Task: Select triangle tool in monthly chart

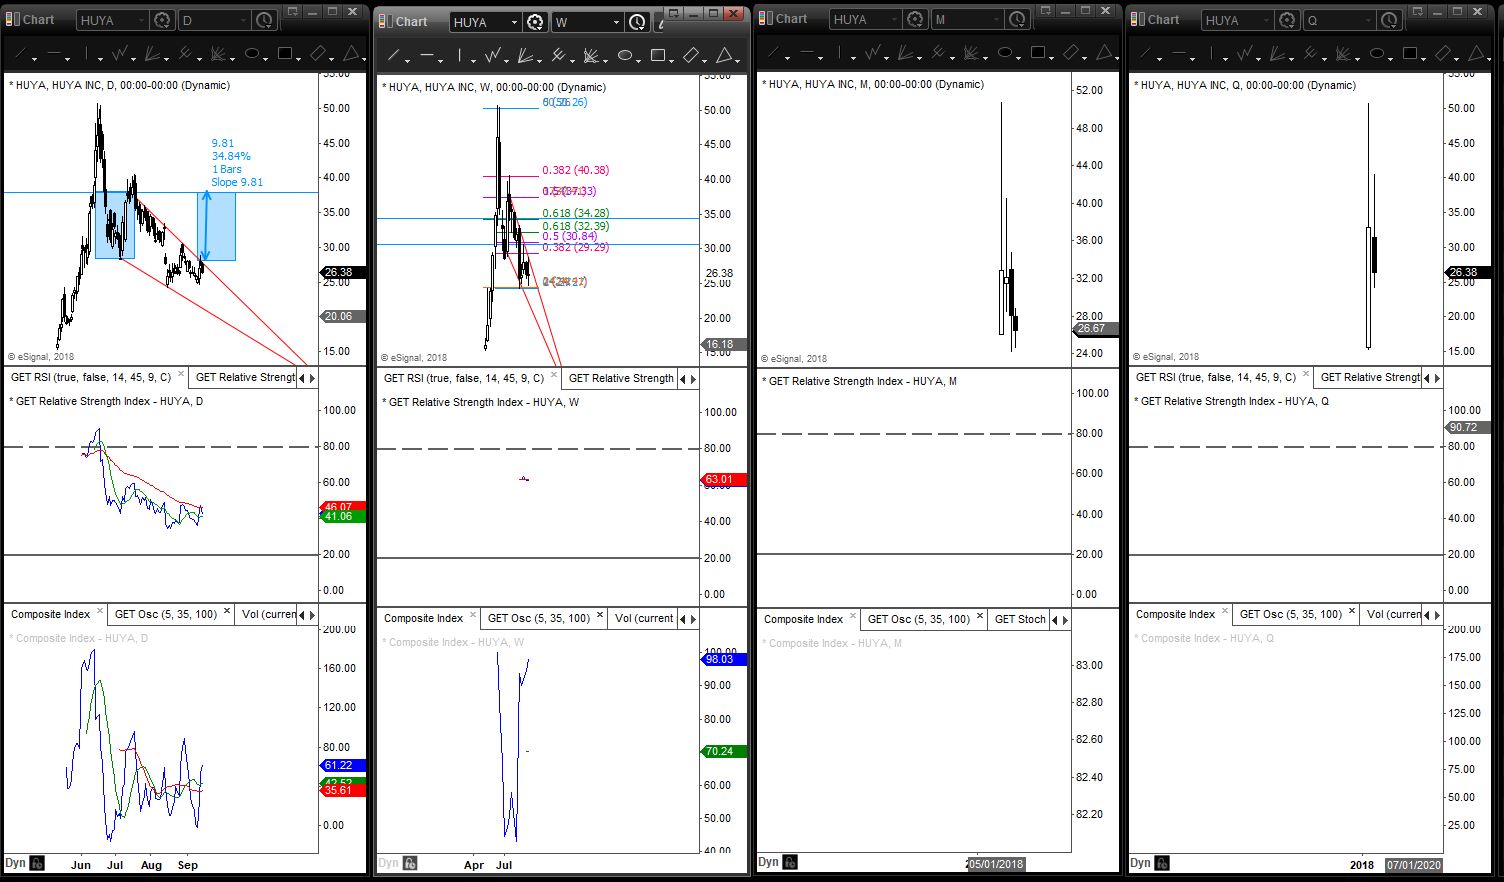Action: click(x=1105, y=52)
